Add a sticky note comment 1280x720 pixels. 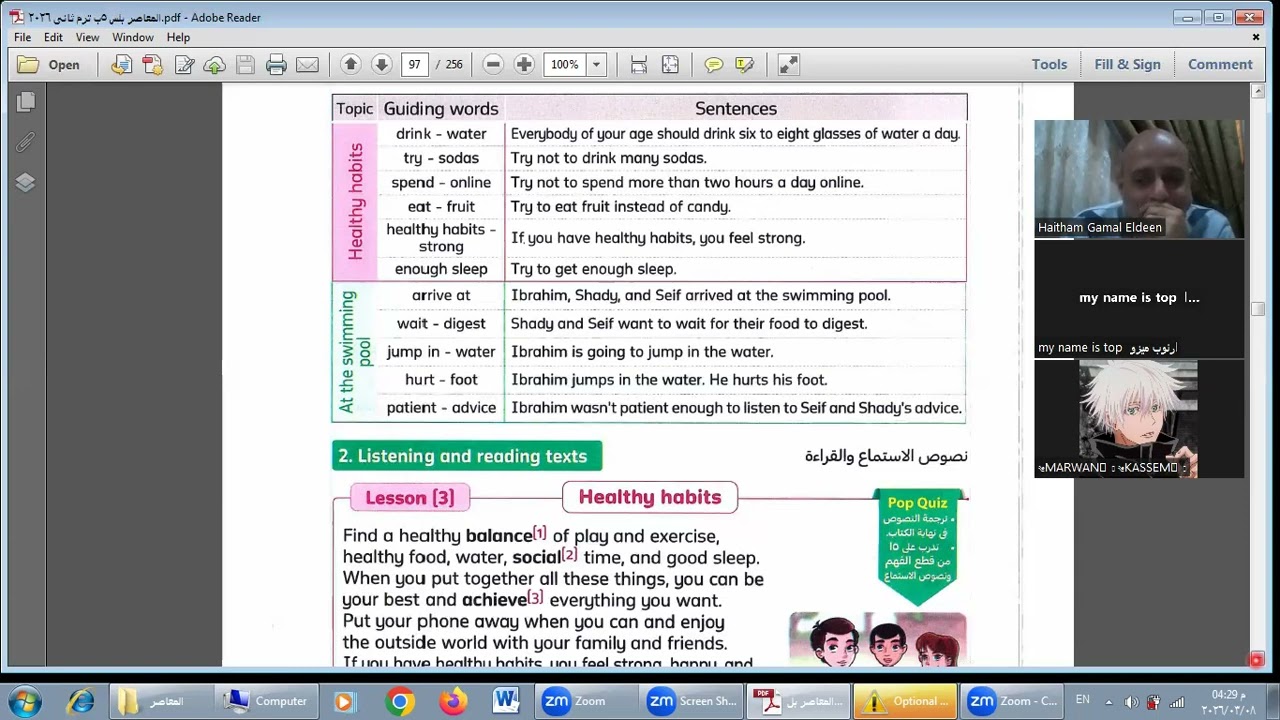click(713, 64)
